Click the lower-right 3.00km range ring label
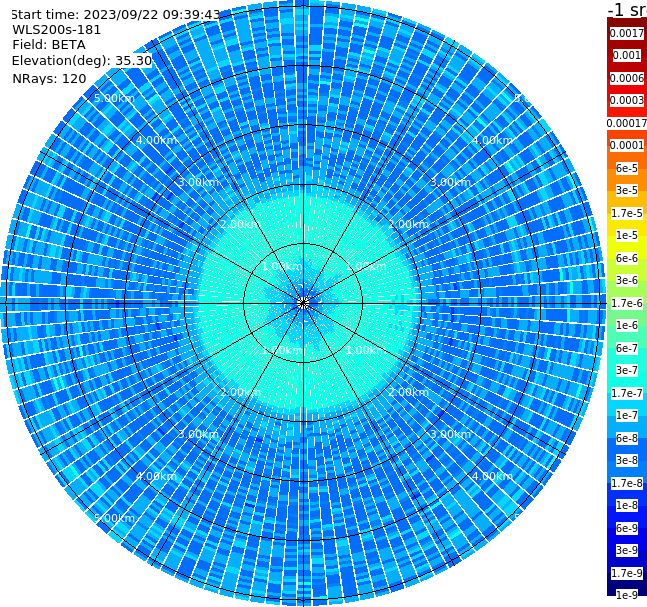The image size is (647, 607). click(450, 434)
